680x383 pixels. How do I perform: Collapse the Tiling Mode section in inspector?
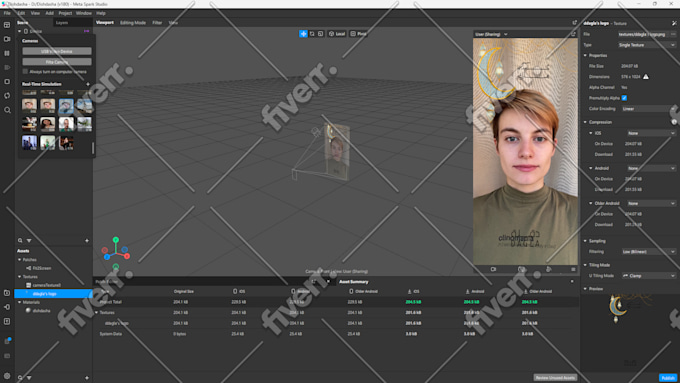585,265
